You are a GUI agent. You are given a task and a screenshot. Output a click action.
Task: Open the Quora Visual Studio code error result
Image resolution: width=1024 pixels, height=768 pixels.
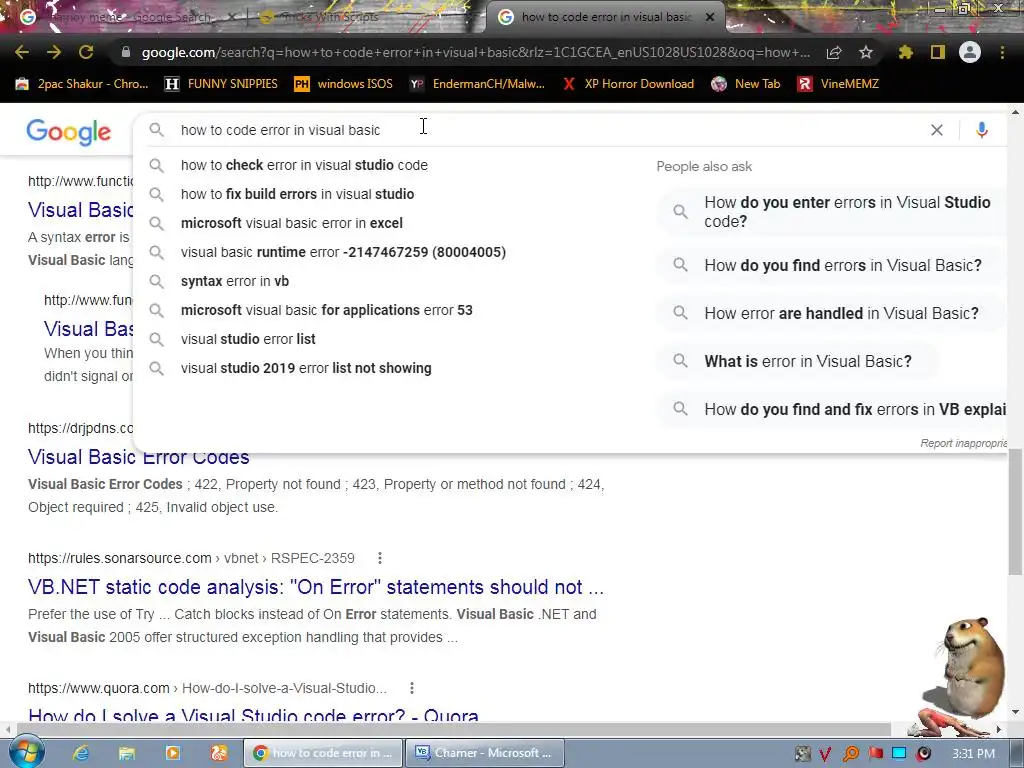(253, 716)
